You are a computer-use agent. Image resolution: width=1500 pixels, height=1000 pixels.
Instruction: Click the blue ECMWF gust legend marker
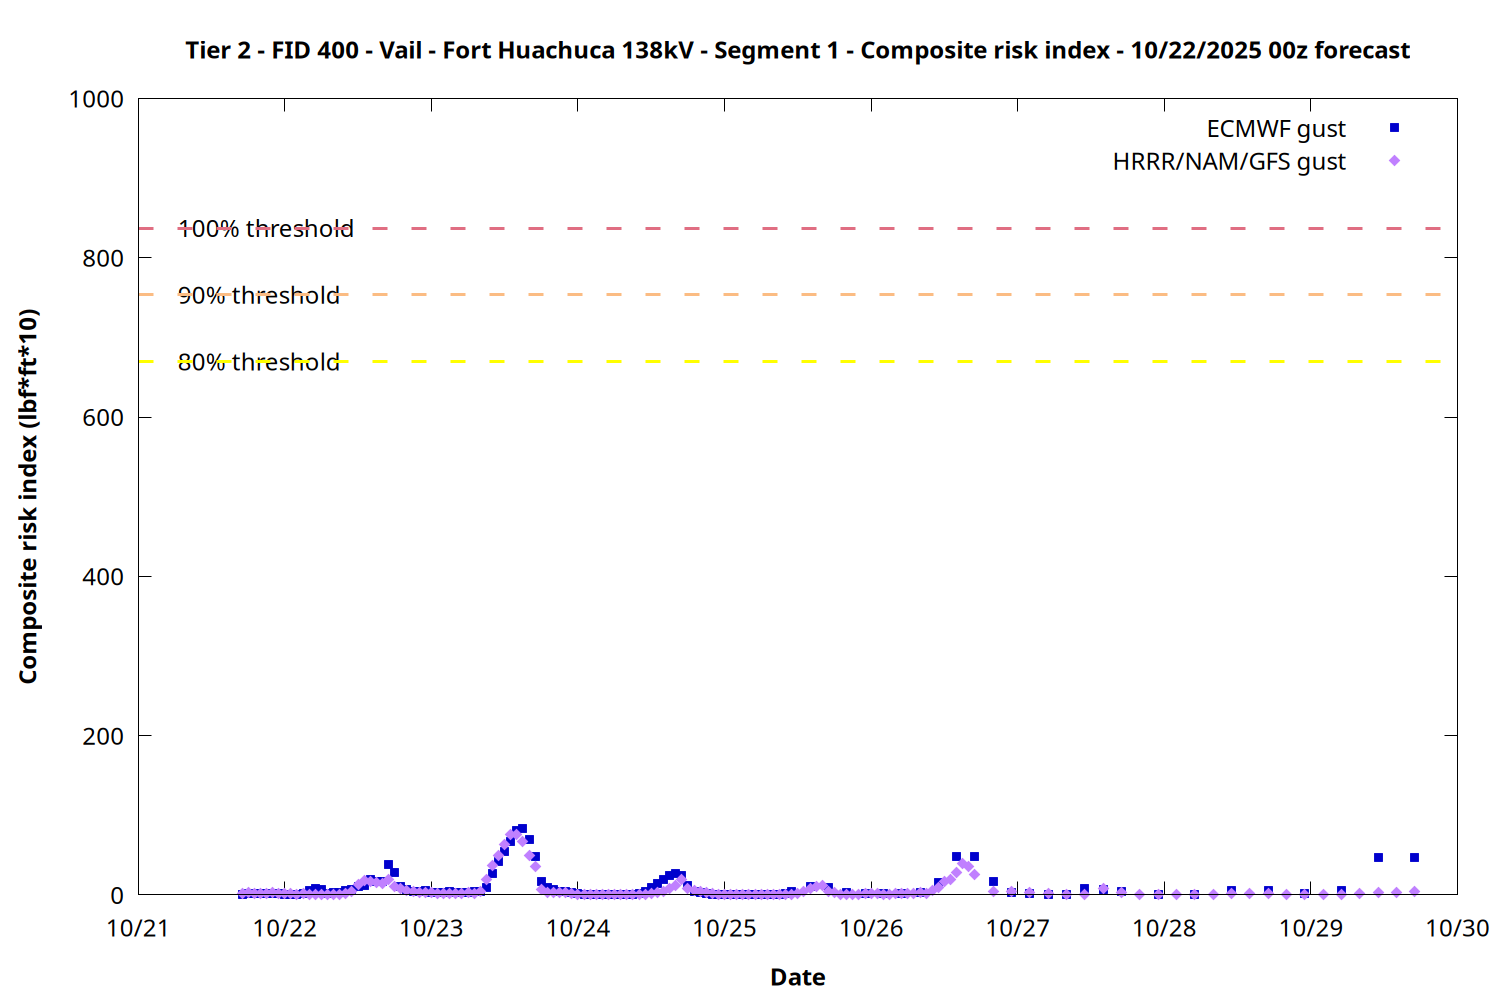point(1394,128)
